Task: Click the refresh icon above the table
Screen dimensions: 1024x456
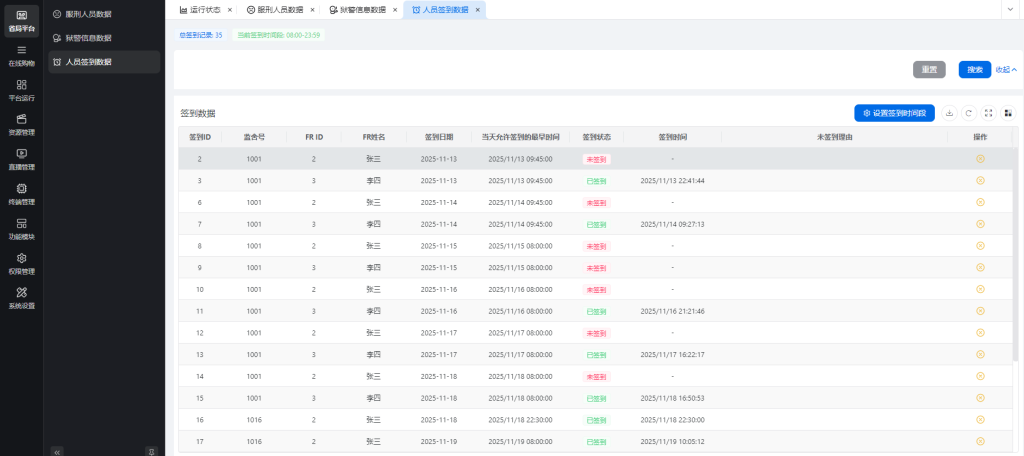Action: coord(969,113)
